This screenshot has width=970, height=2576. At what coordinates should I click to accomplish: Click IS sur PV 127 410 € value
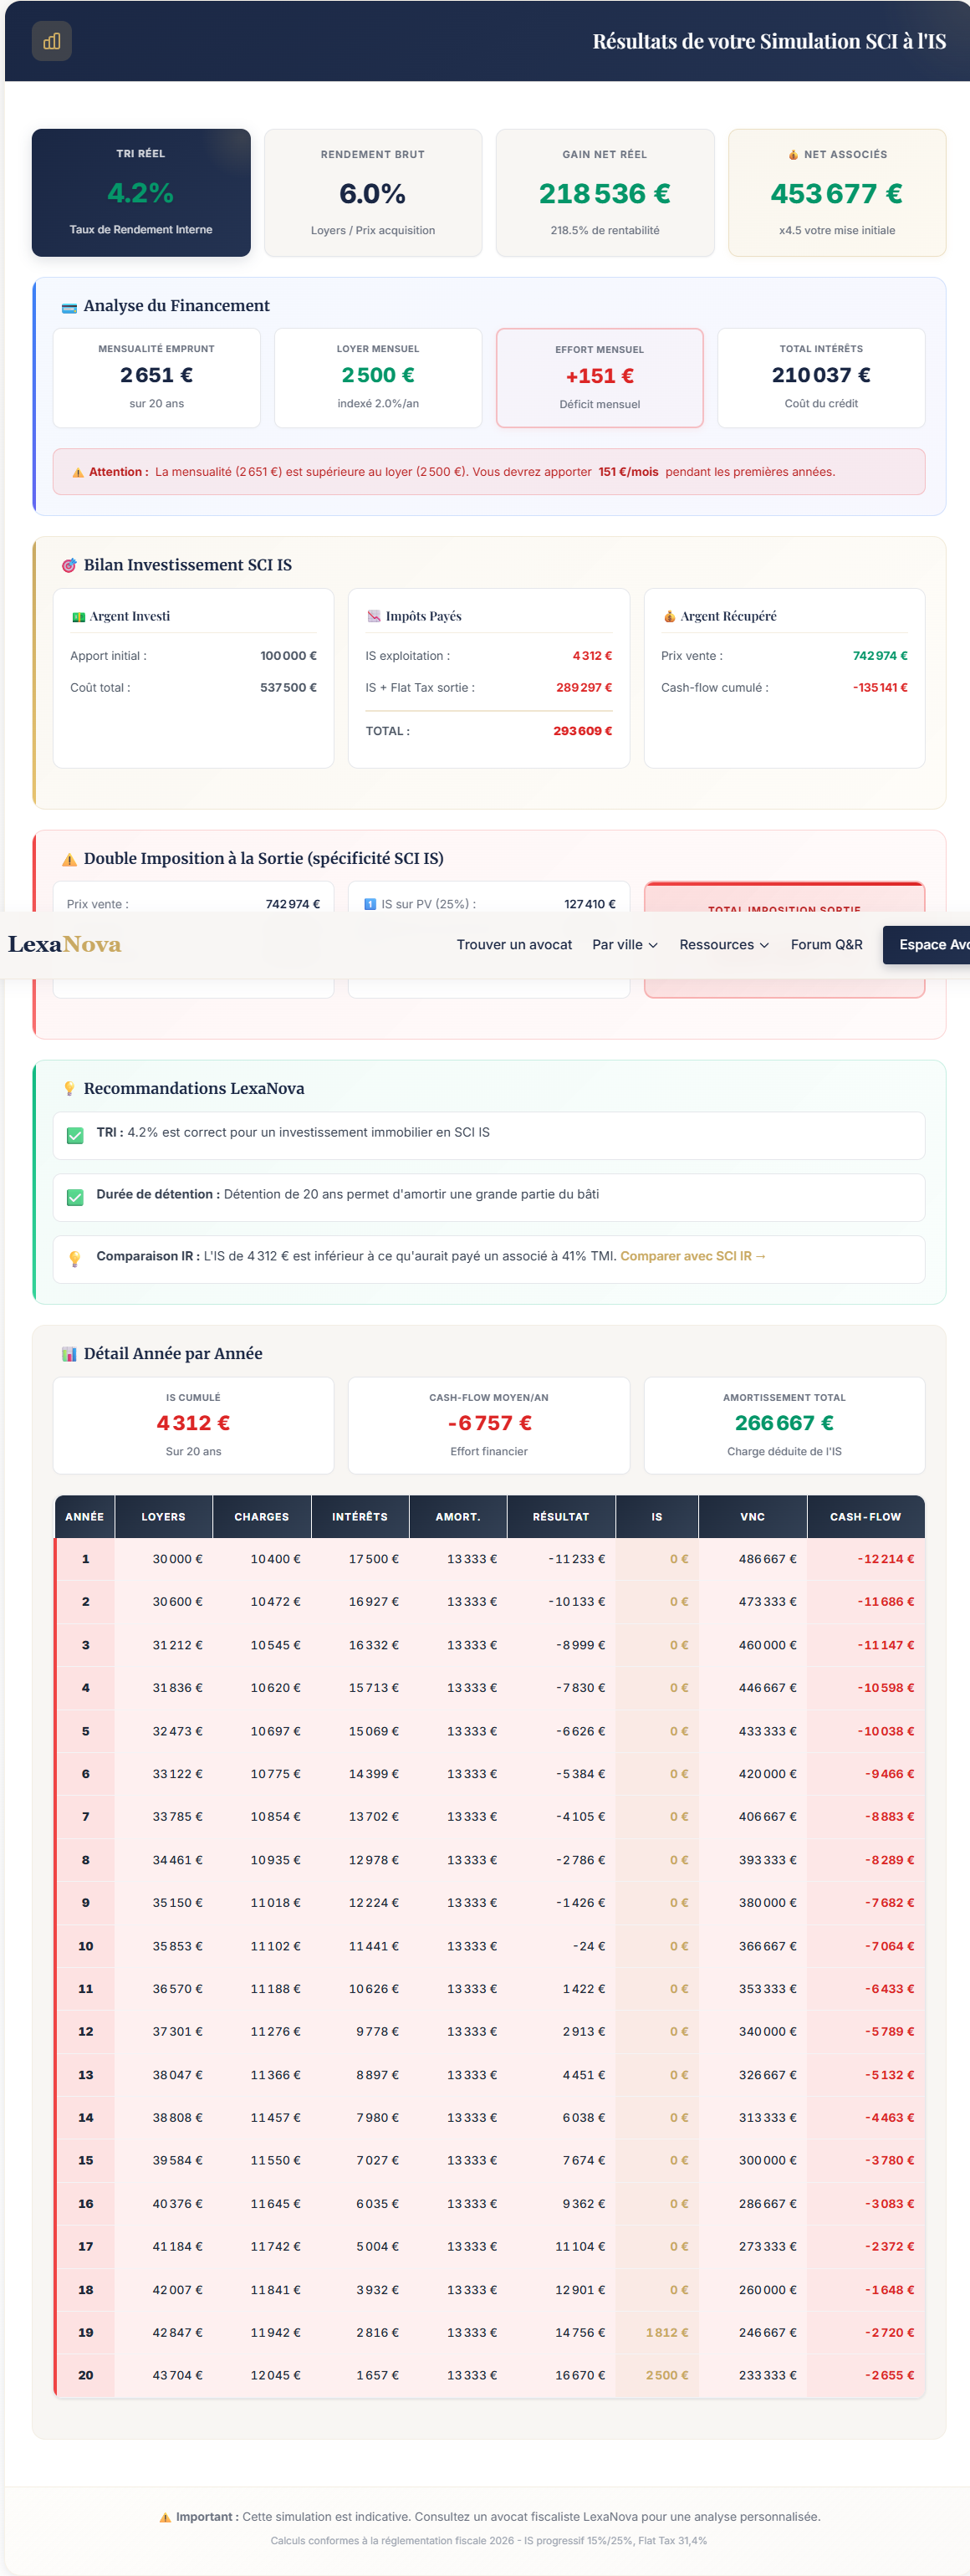(590, 904)
